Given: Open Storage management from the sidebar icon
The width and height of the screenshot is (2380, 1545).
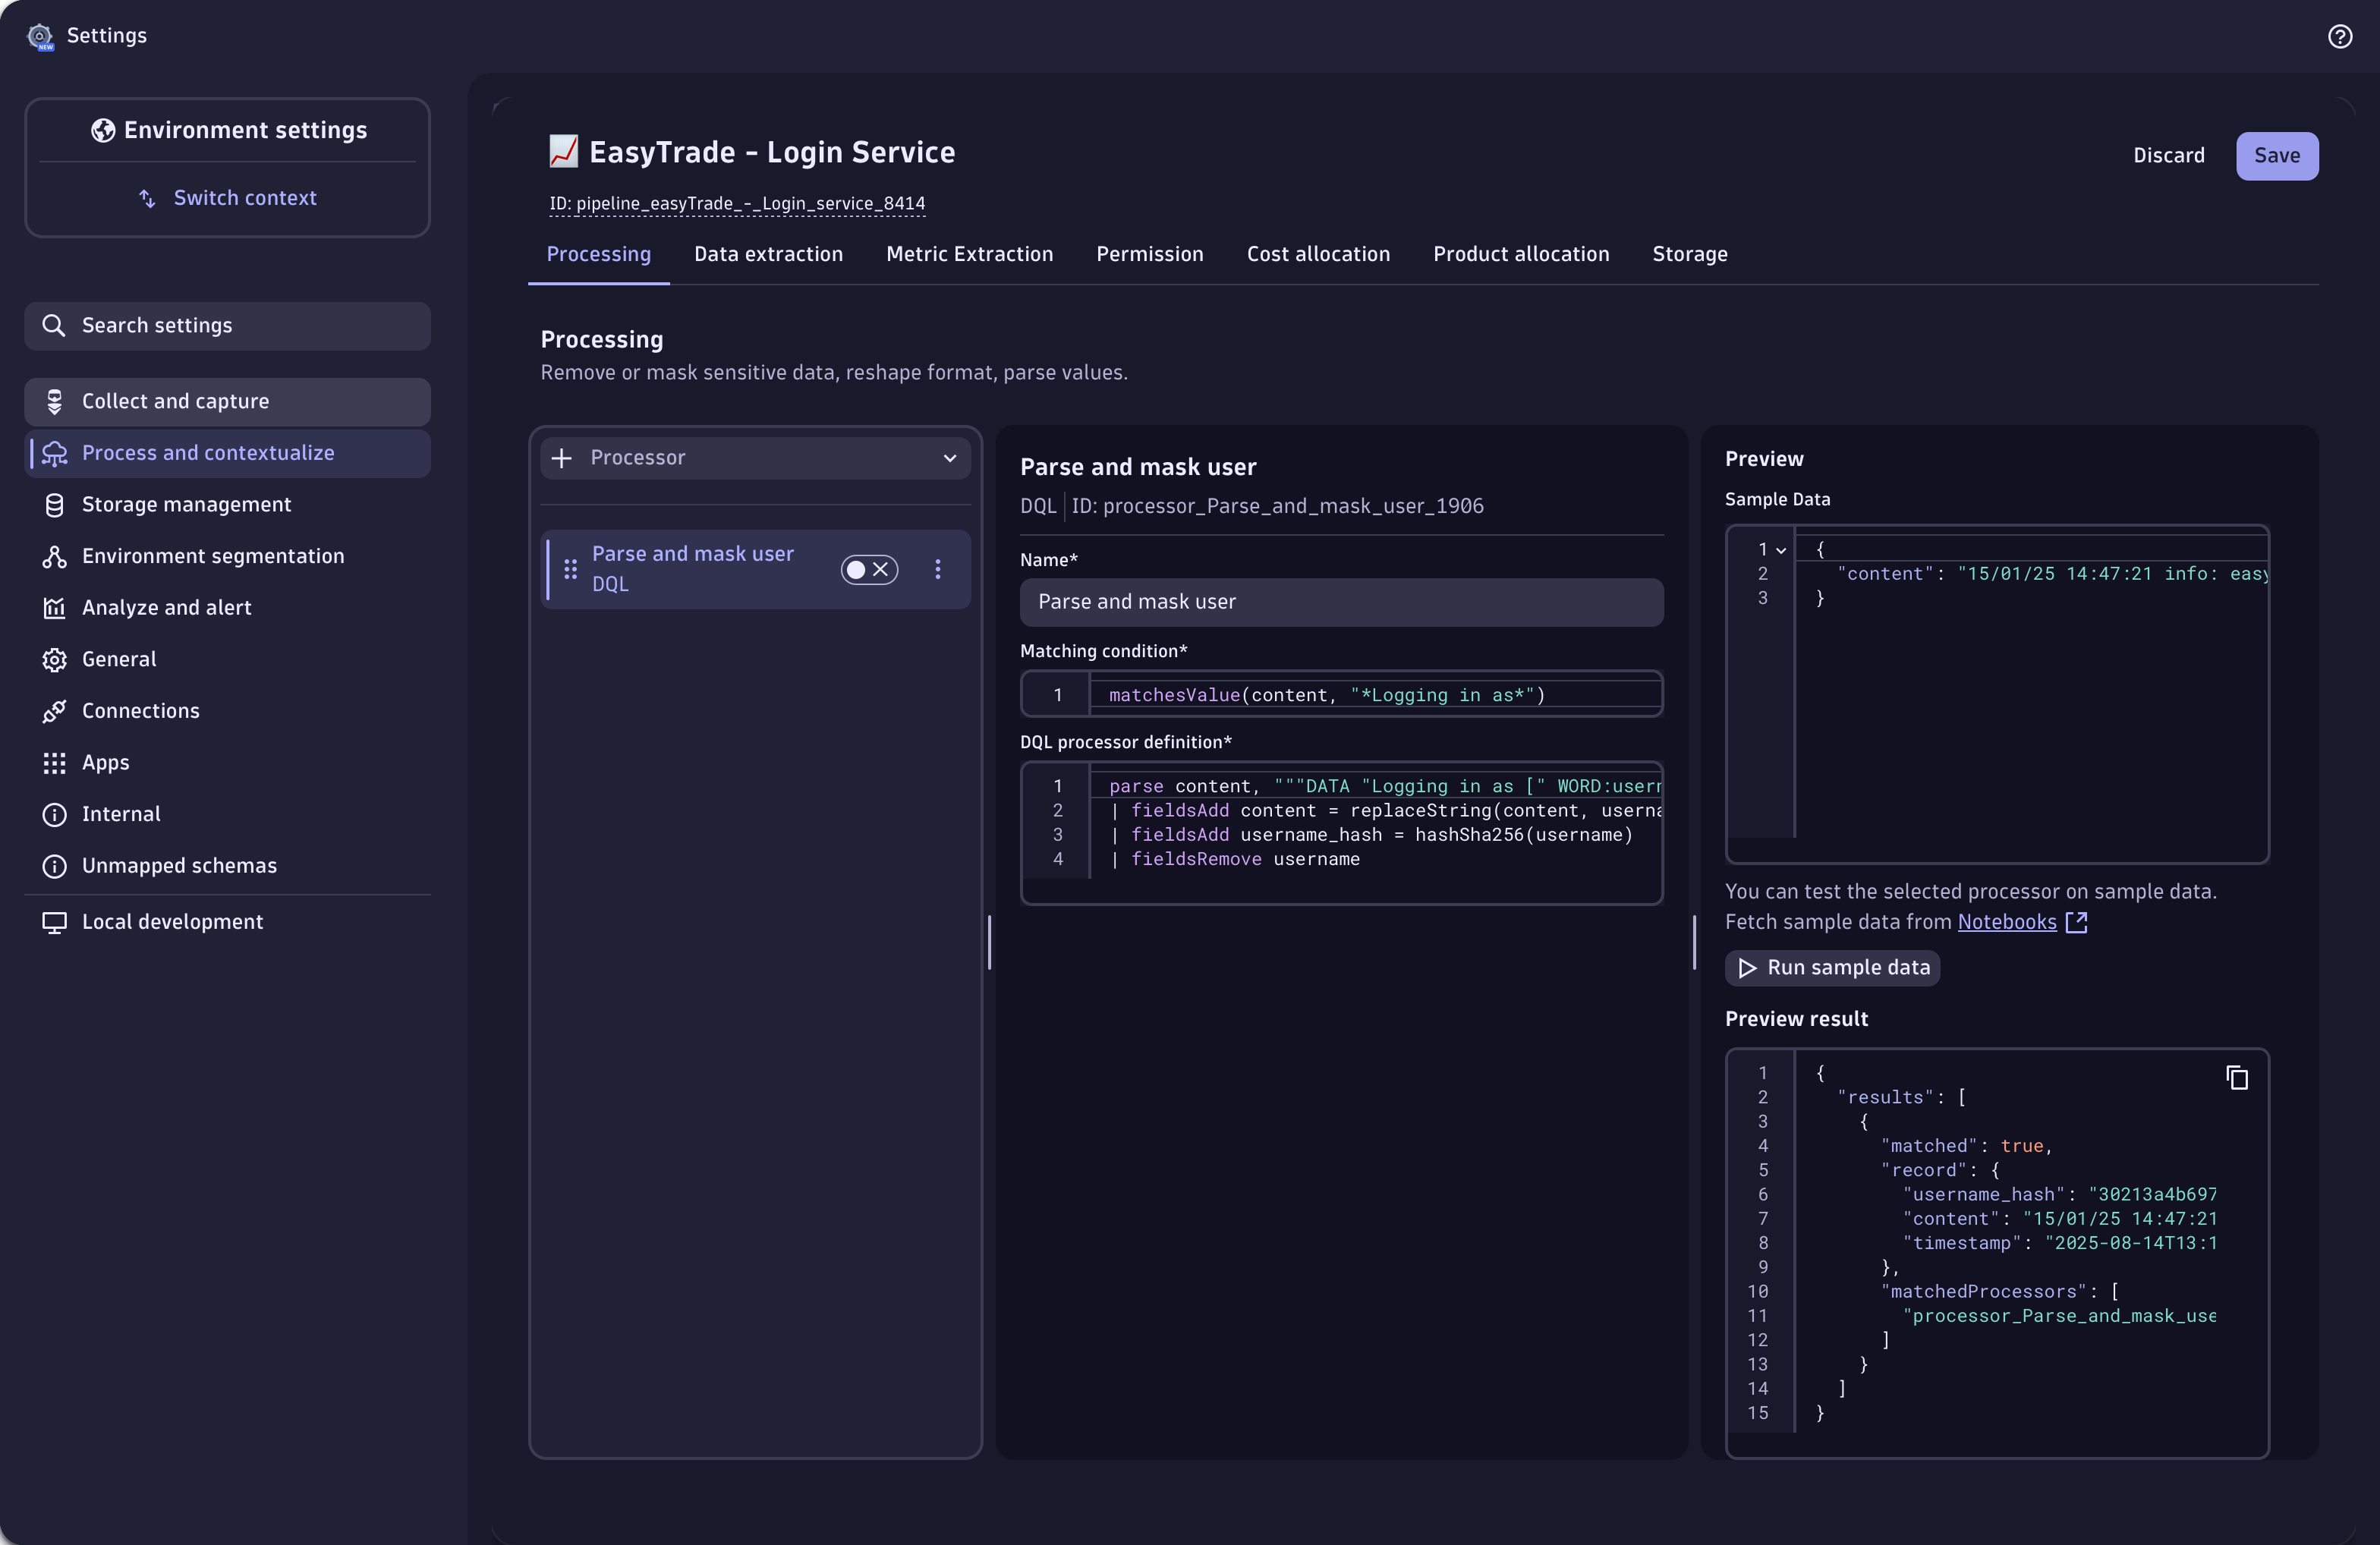Looking at the screenshot, I should [x=55, y=505].
